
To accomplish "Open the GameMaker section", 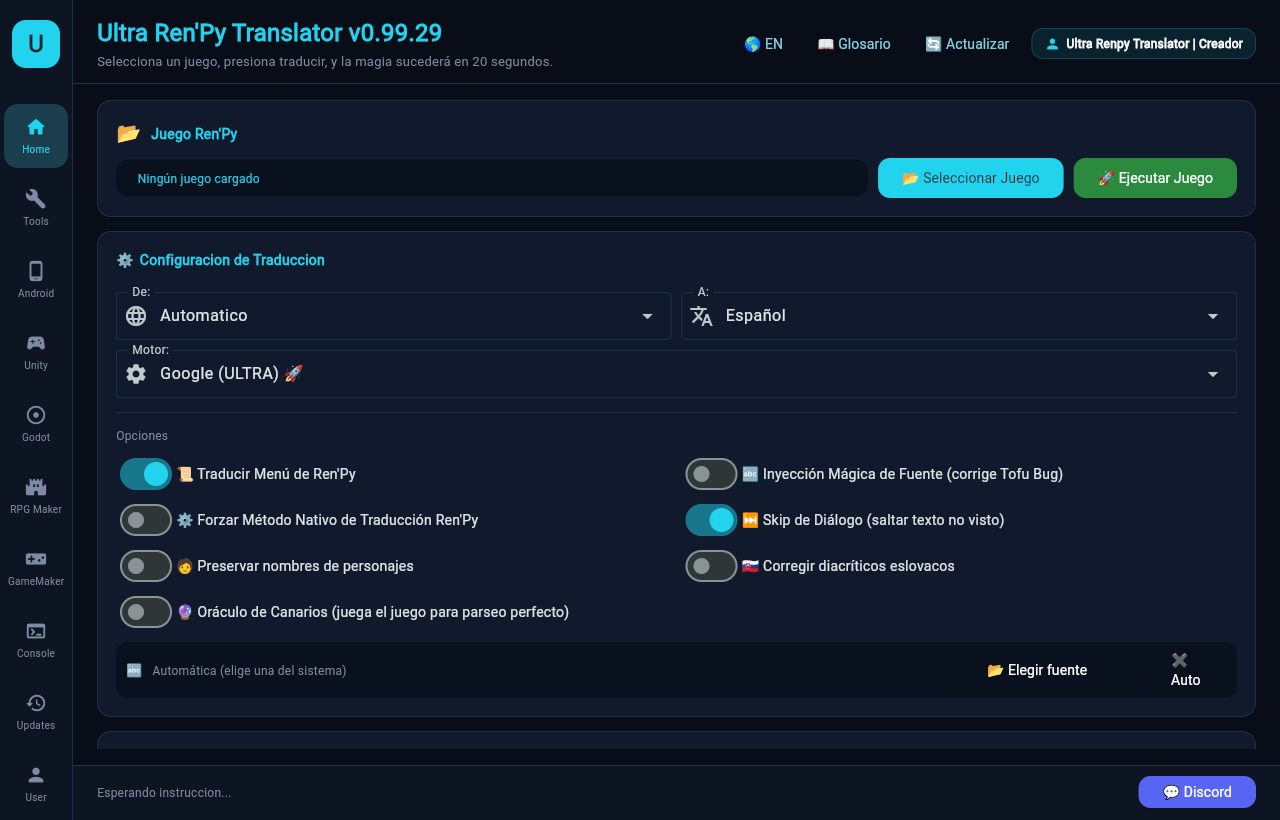I will (x=36, y=568).
